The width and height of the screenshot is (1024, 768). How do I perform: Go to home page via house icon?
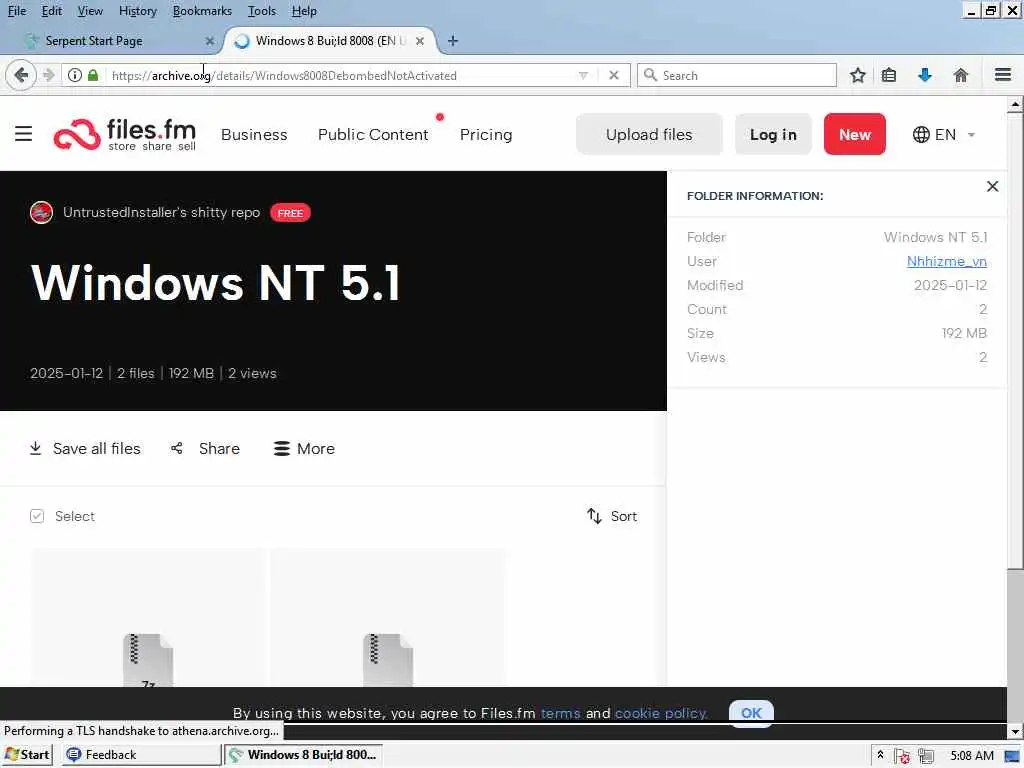(x=961, y=75)
